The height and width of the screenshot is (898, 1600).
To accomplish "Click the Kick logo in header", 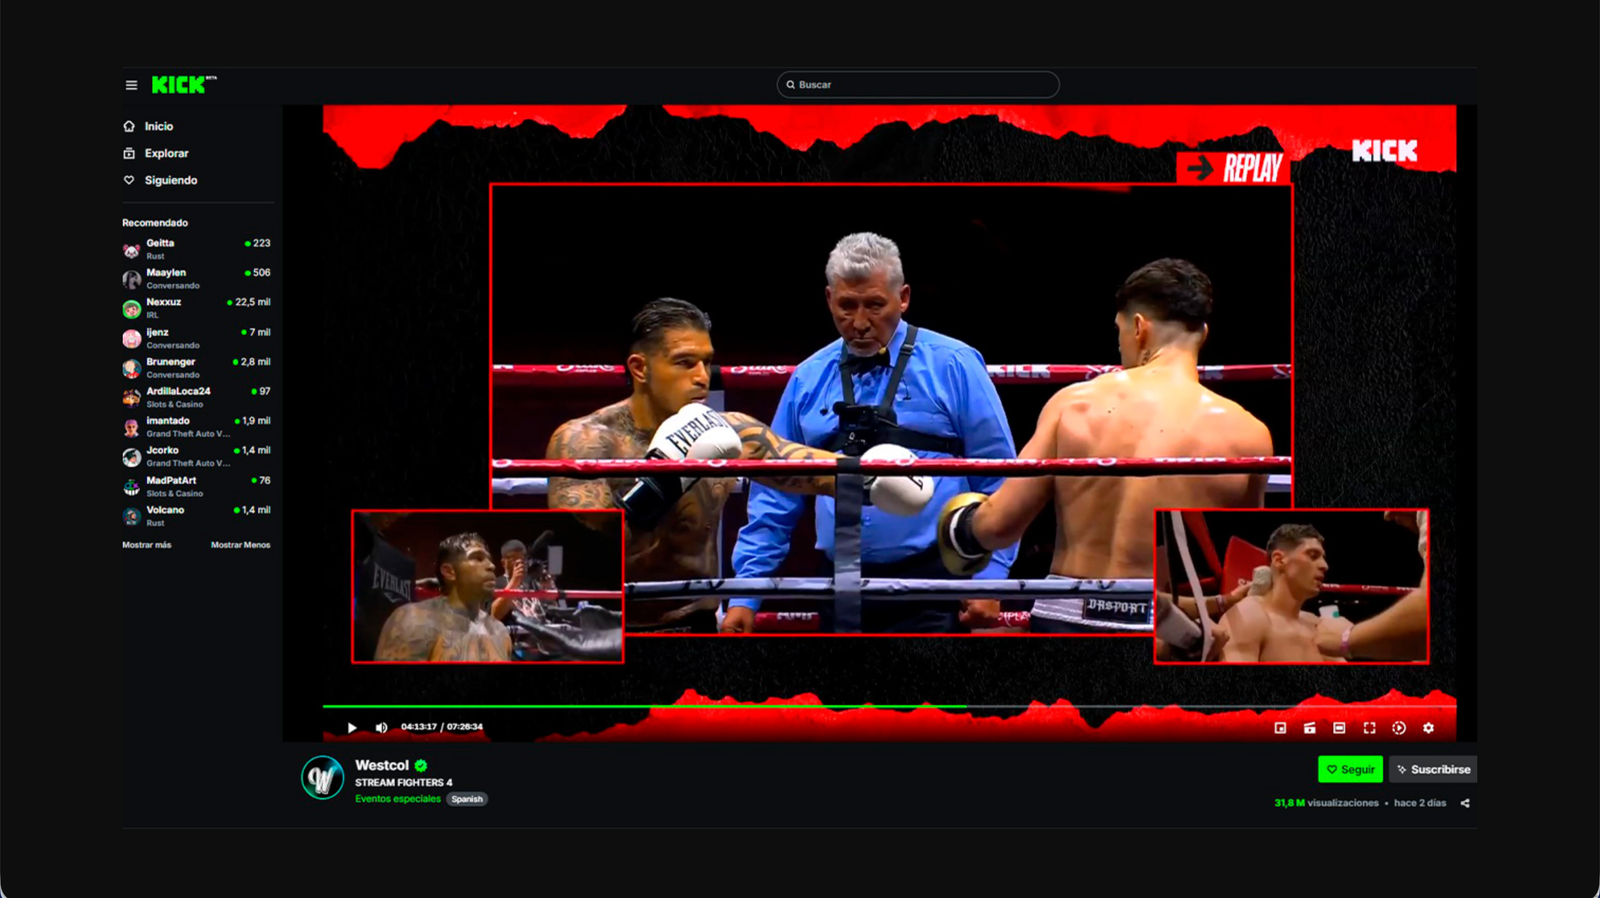I will tap(180, 85).
